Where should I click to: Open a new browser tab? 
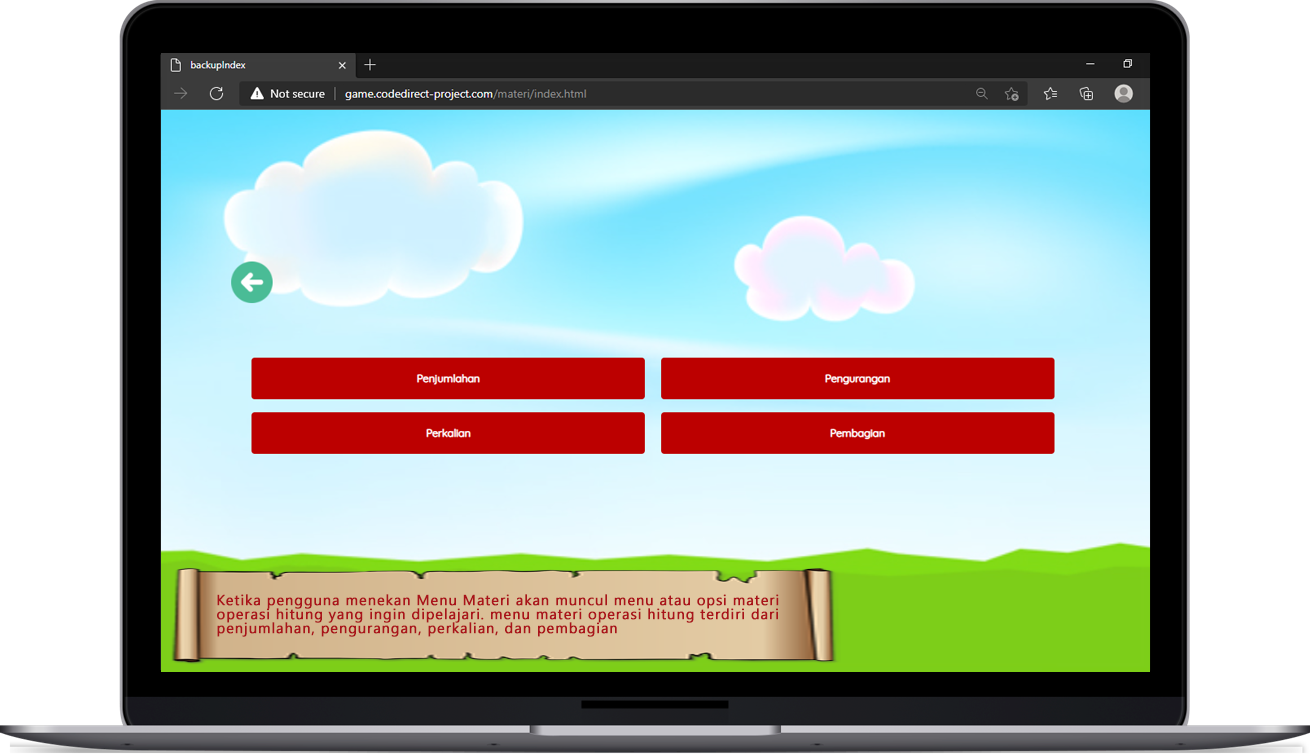click(370, 65)
